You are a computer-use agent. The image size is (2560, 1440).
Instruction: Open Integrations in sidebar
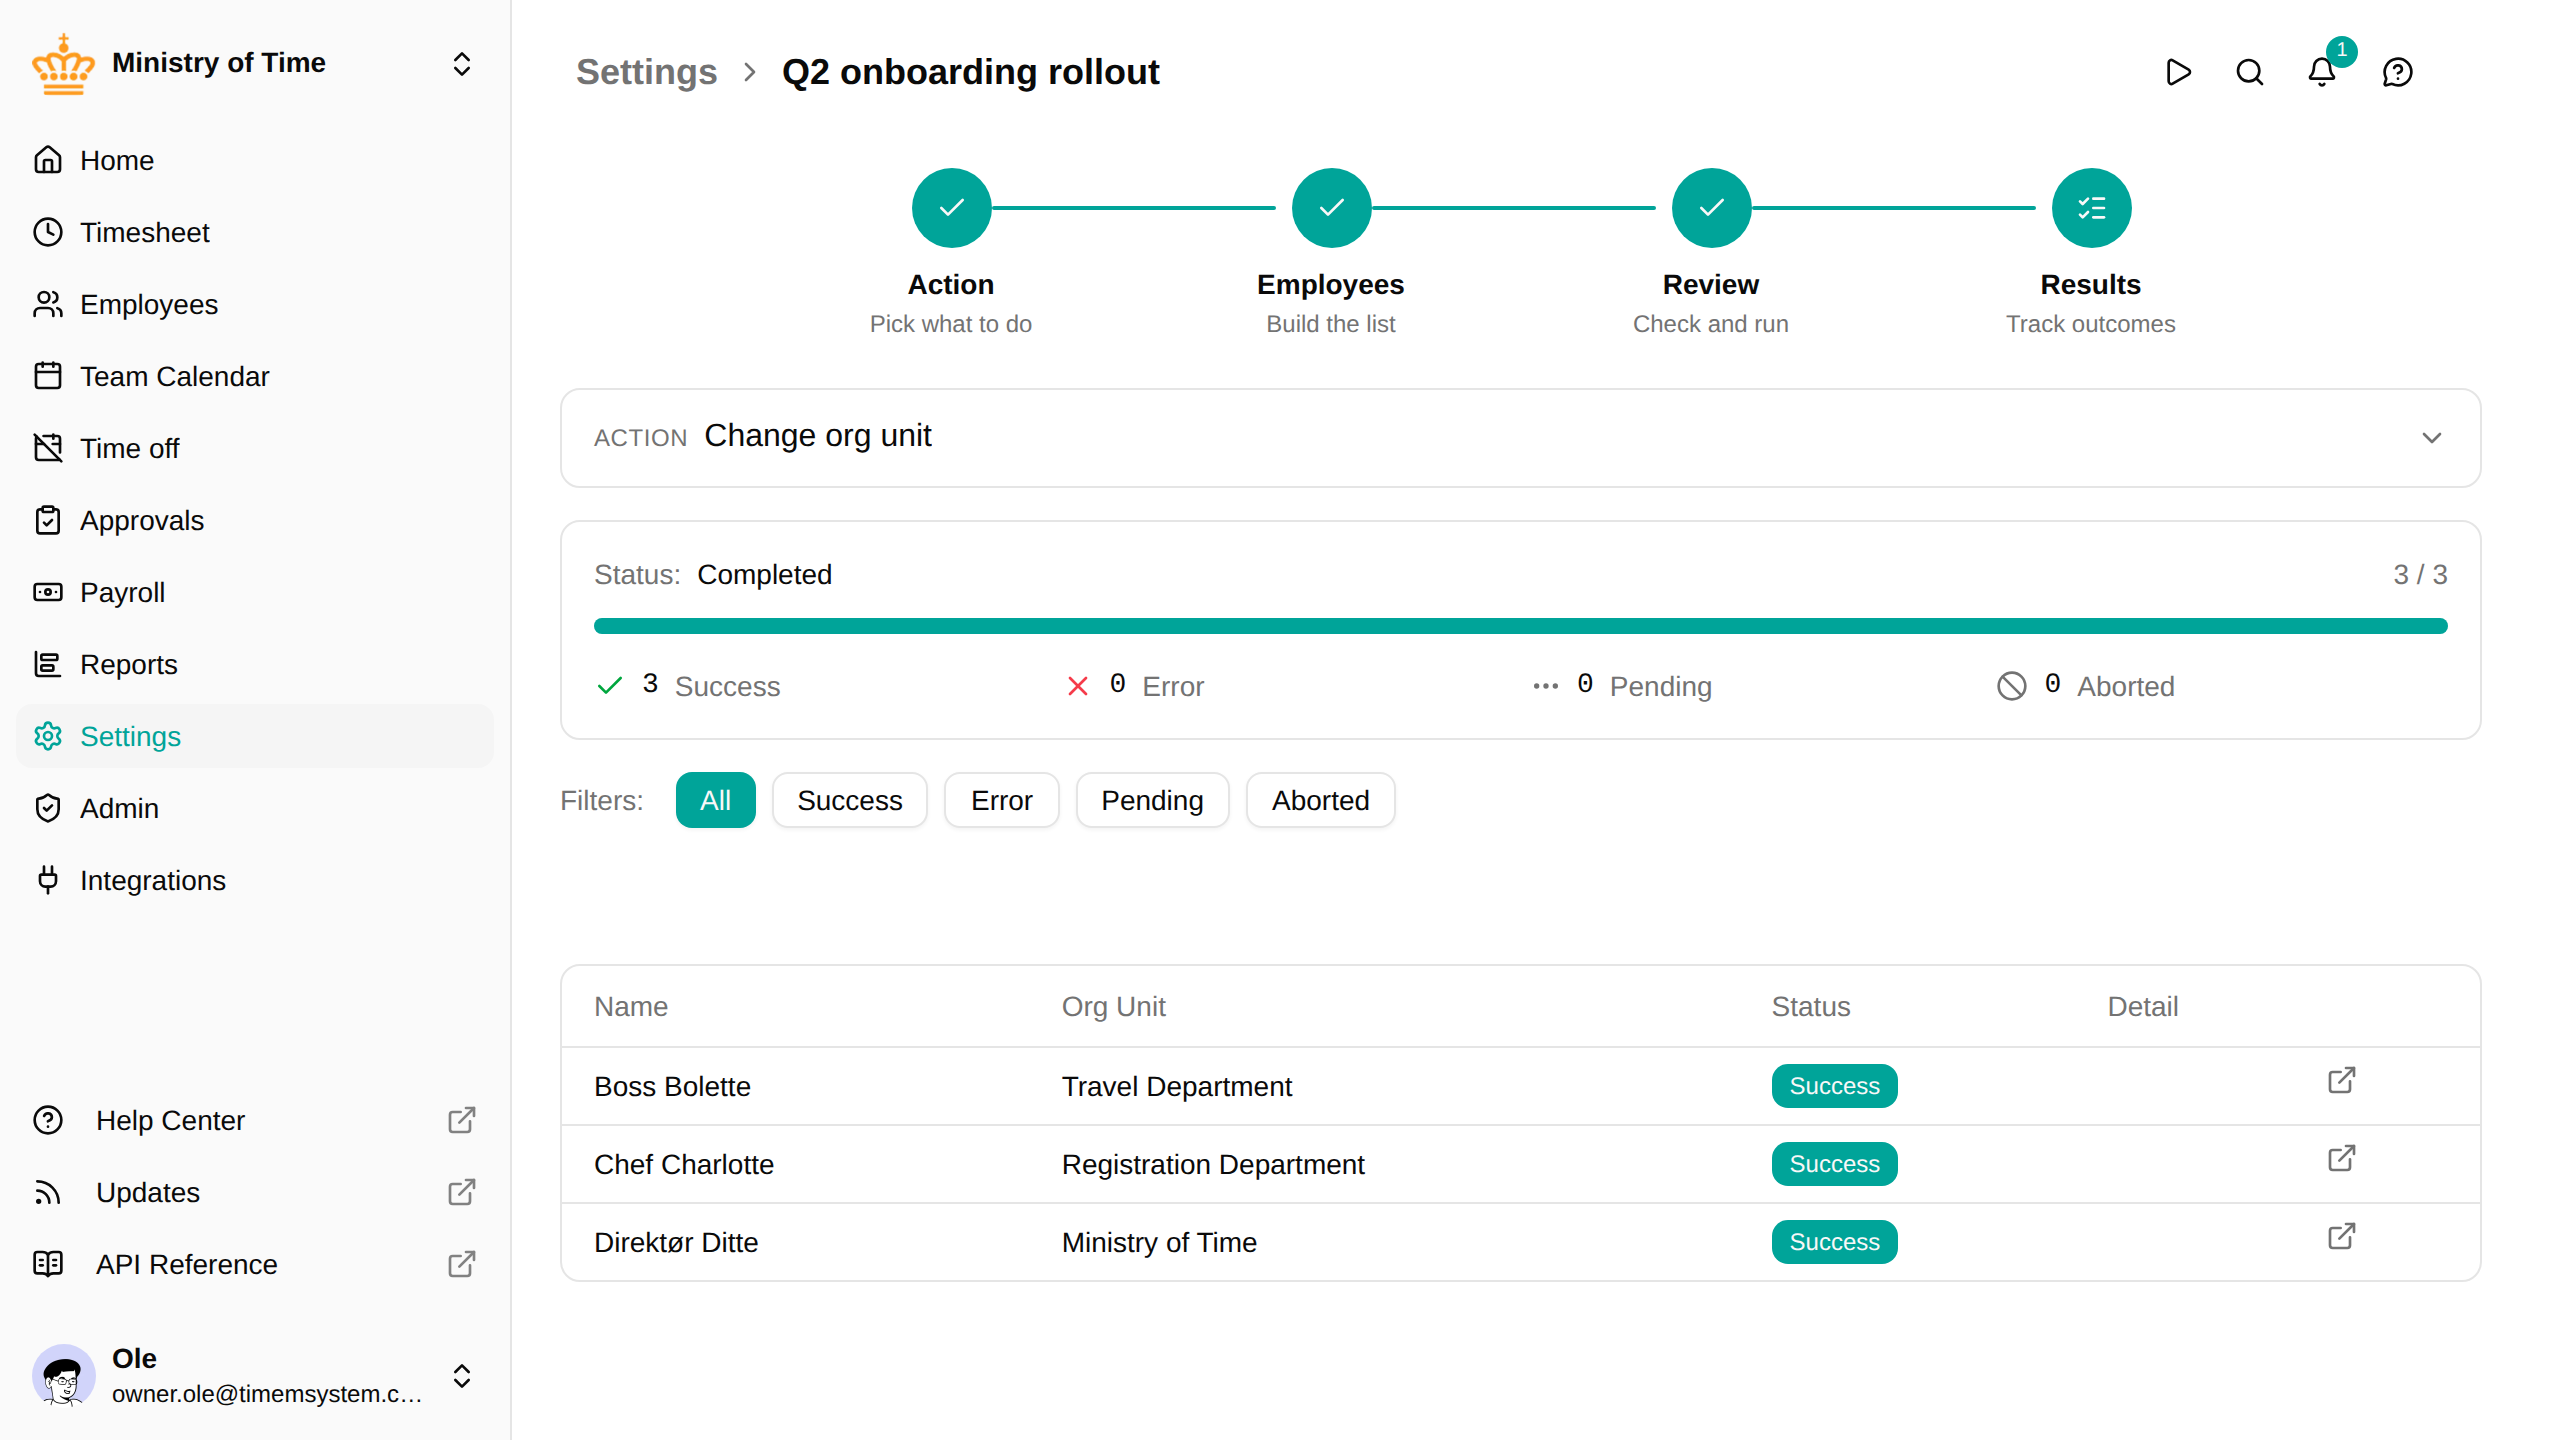[x=255, y=880]
